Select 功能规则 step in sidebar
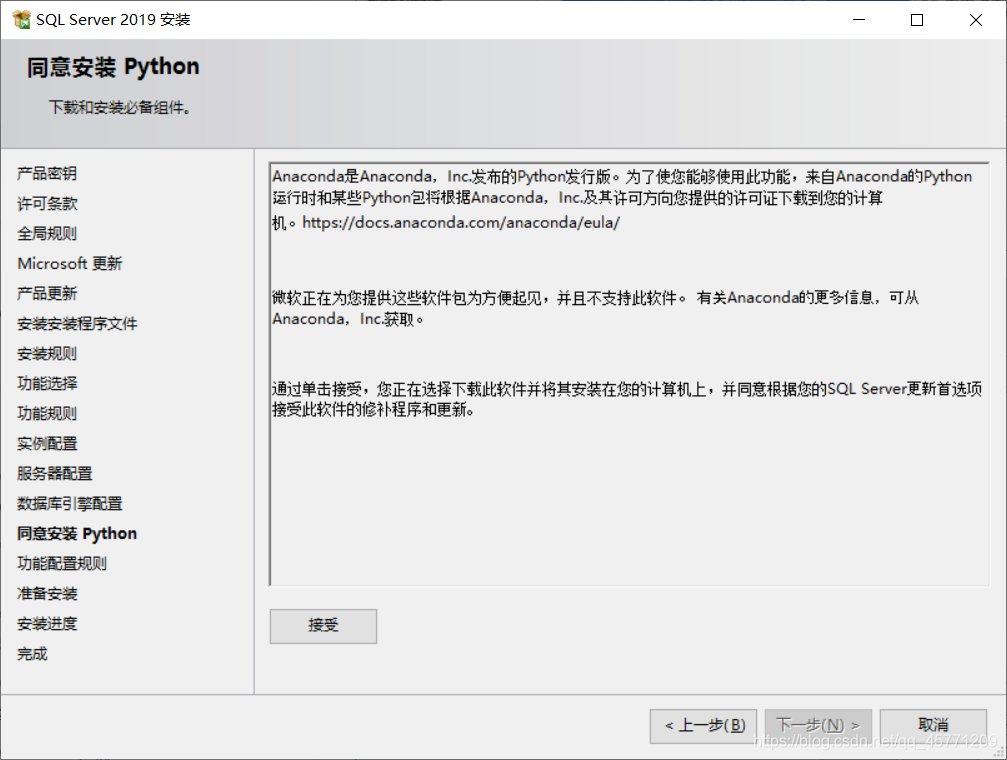Screen dimensions: 1007x760 (x=47, y=414)
